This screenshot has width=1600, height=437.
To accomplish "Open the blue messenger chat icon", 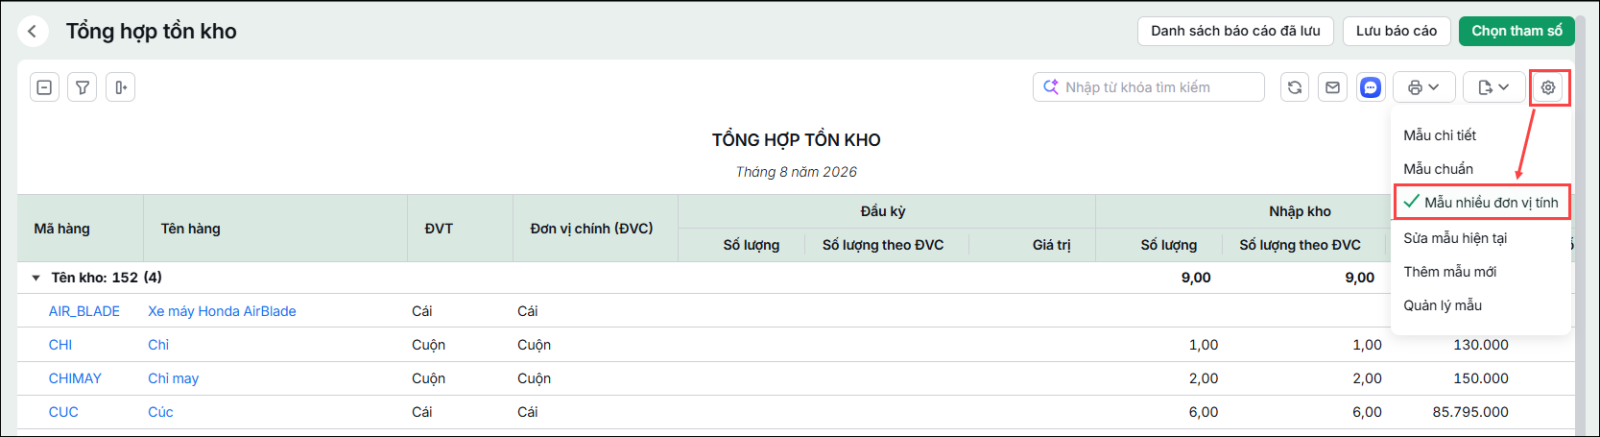I will (x=1371, y=87).
